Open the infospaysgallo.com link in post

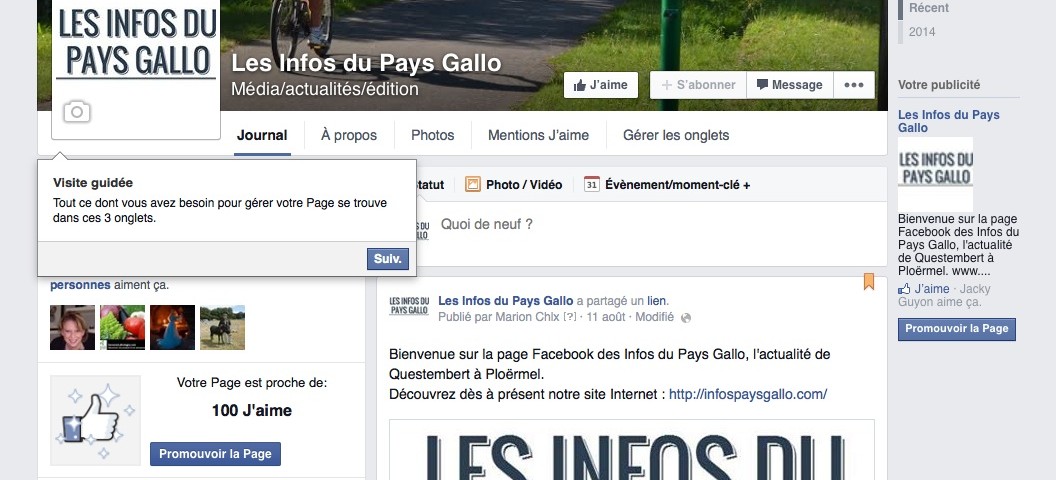pyautogui.click(x=748, y=395)
